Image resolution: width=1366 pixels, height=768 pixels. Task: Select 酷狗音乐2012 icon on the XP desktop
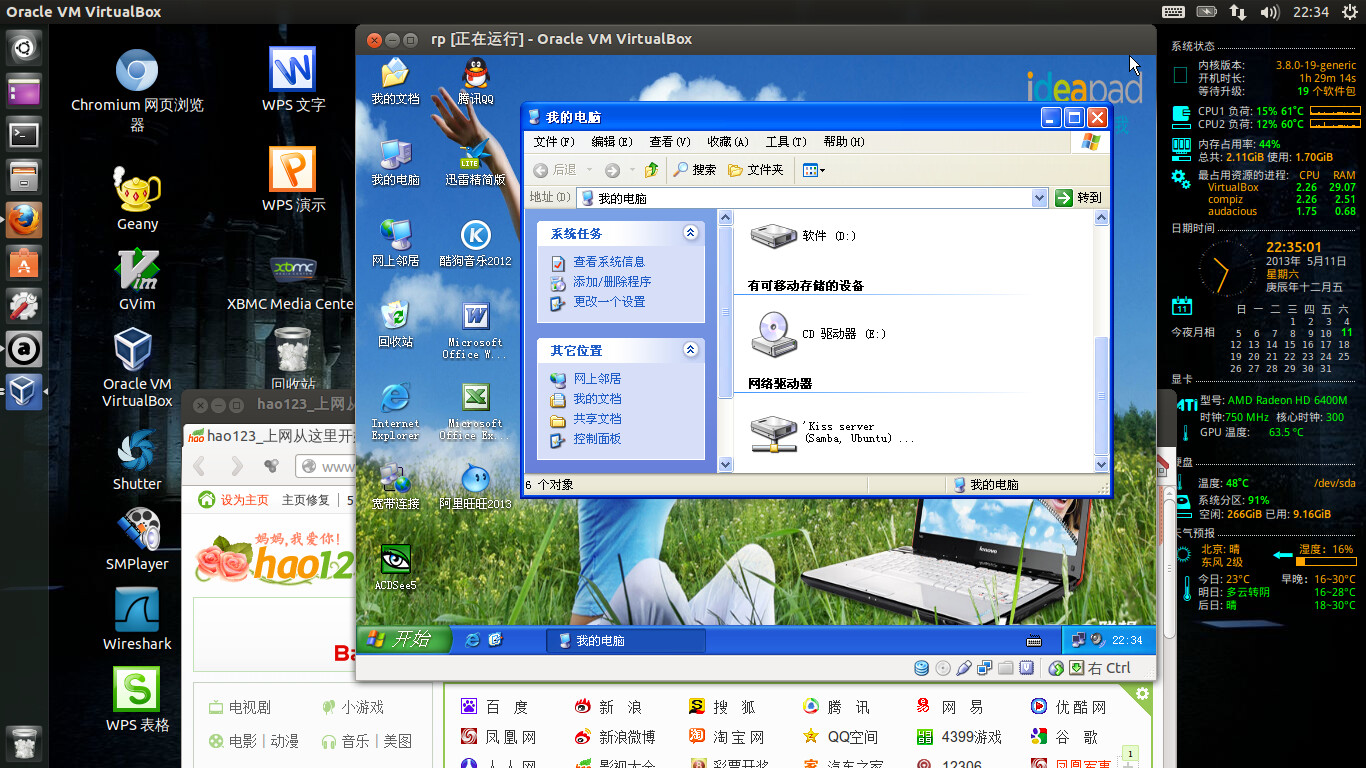[475, 243]
